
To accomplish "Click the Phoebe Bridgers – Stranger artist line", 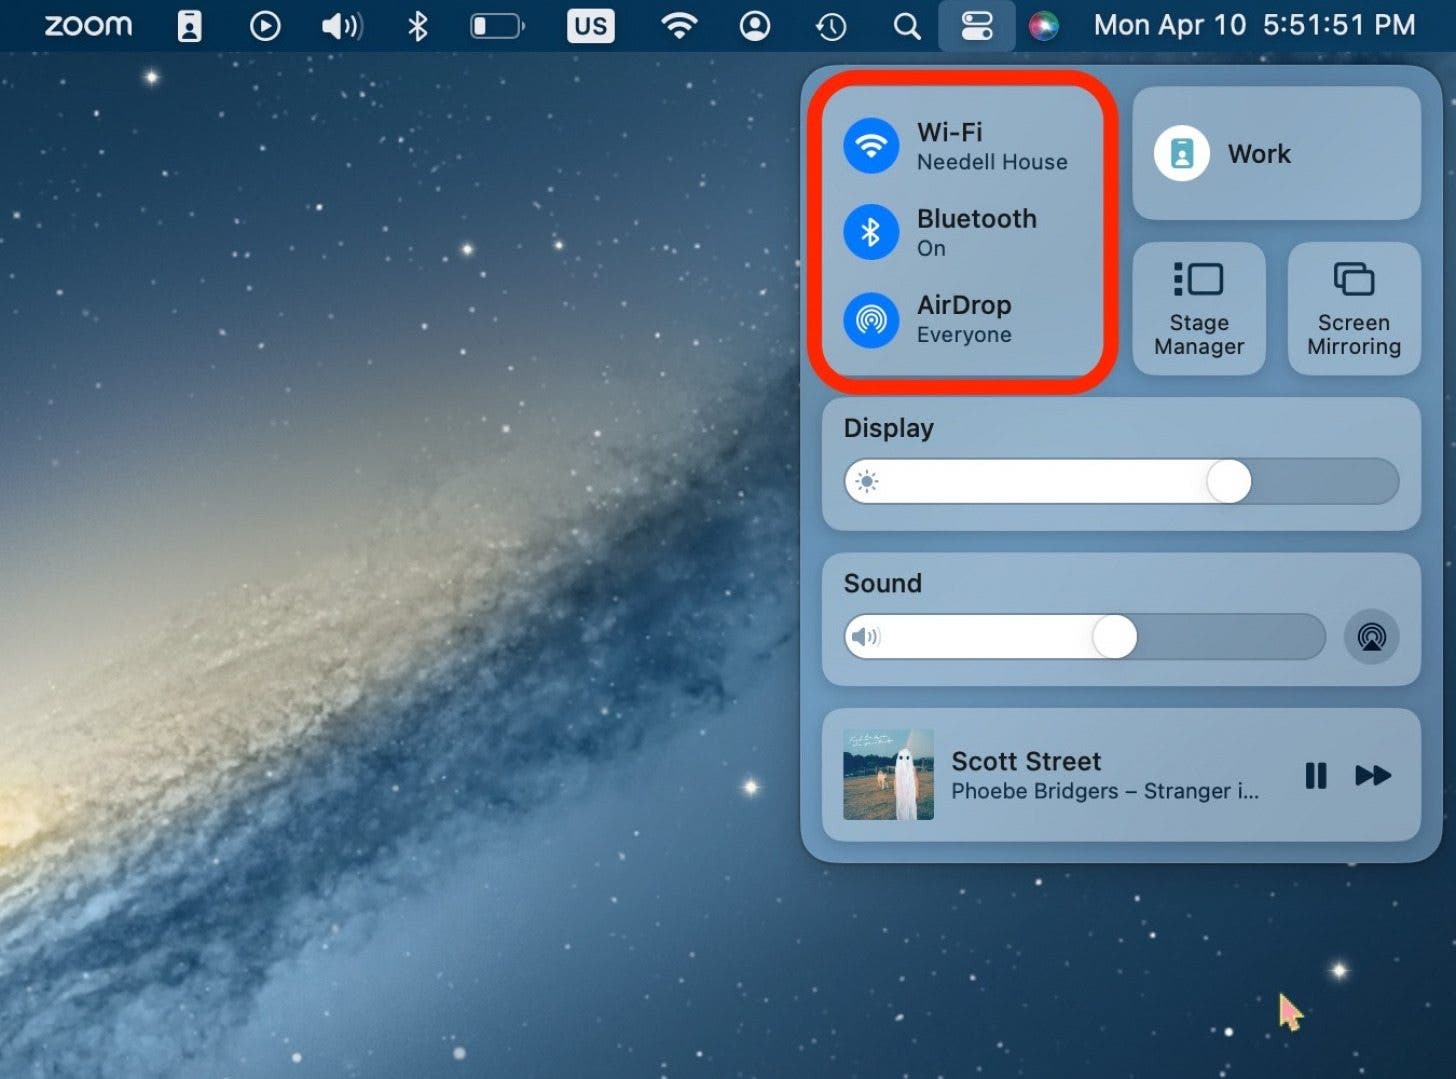I will point(1105,791).
